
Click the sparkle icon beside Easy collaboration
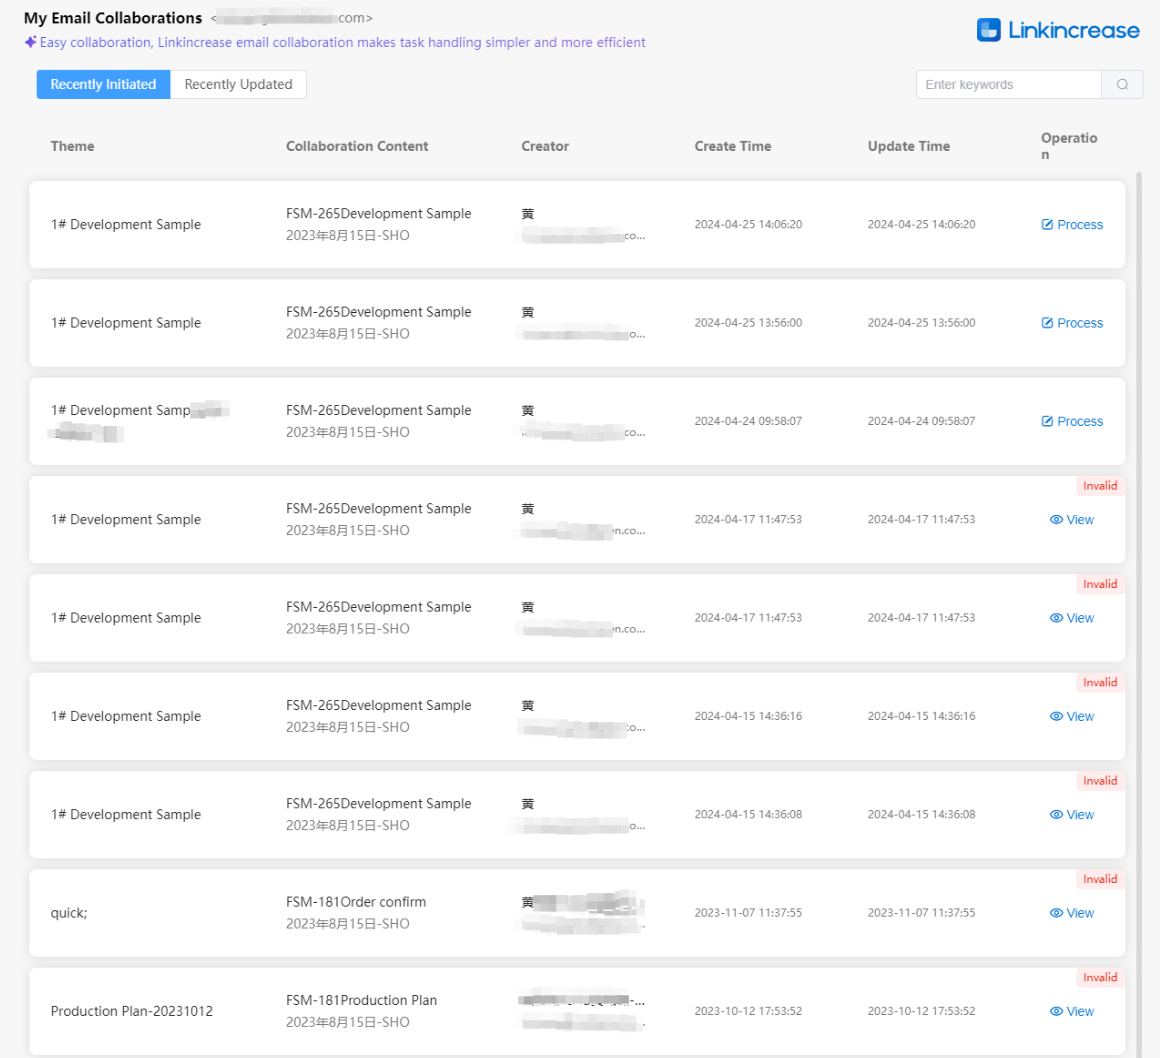pyautogui.click(x=30, y=43)
